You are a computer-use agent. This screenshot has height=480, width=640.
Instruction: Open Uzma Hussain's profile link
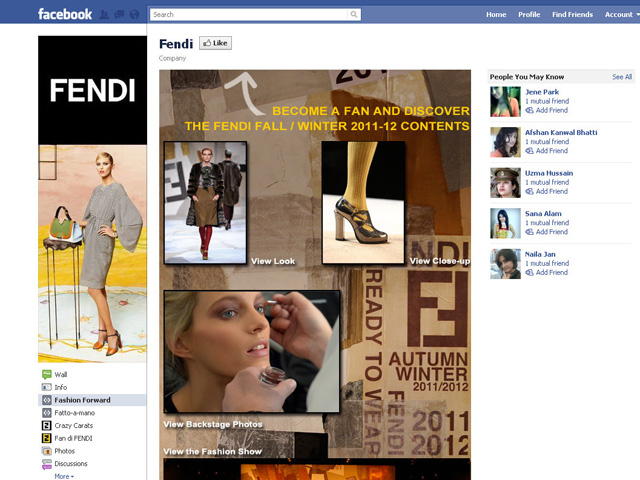(549, 173)
